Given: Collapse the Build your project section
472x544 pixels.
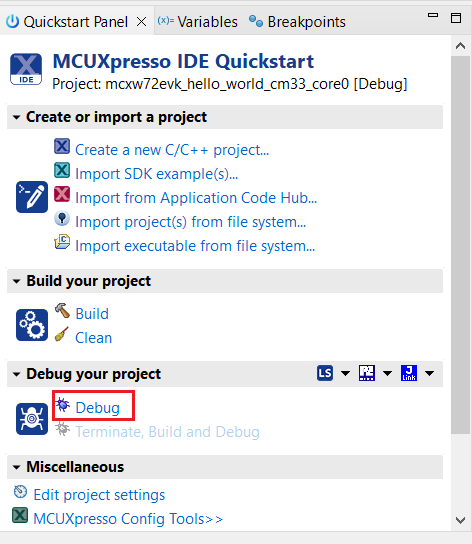Looking at the screenshot, I should [16, 281].
